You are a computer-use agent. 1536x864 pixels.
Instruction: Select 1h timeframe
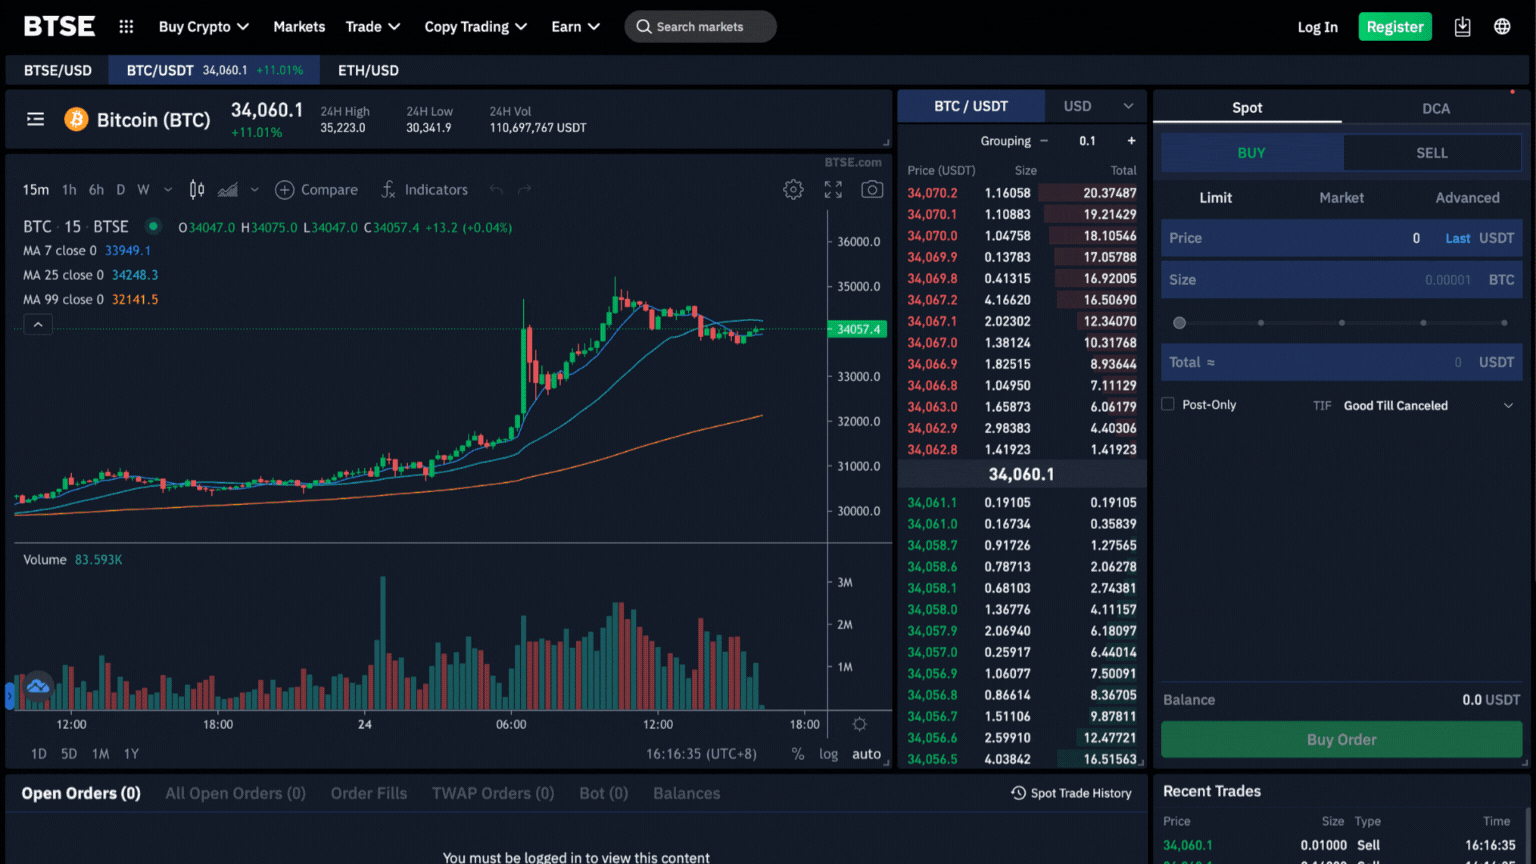coord(69,190)
